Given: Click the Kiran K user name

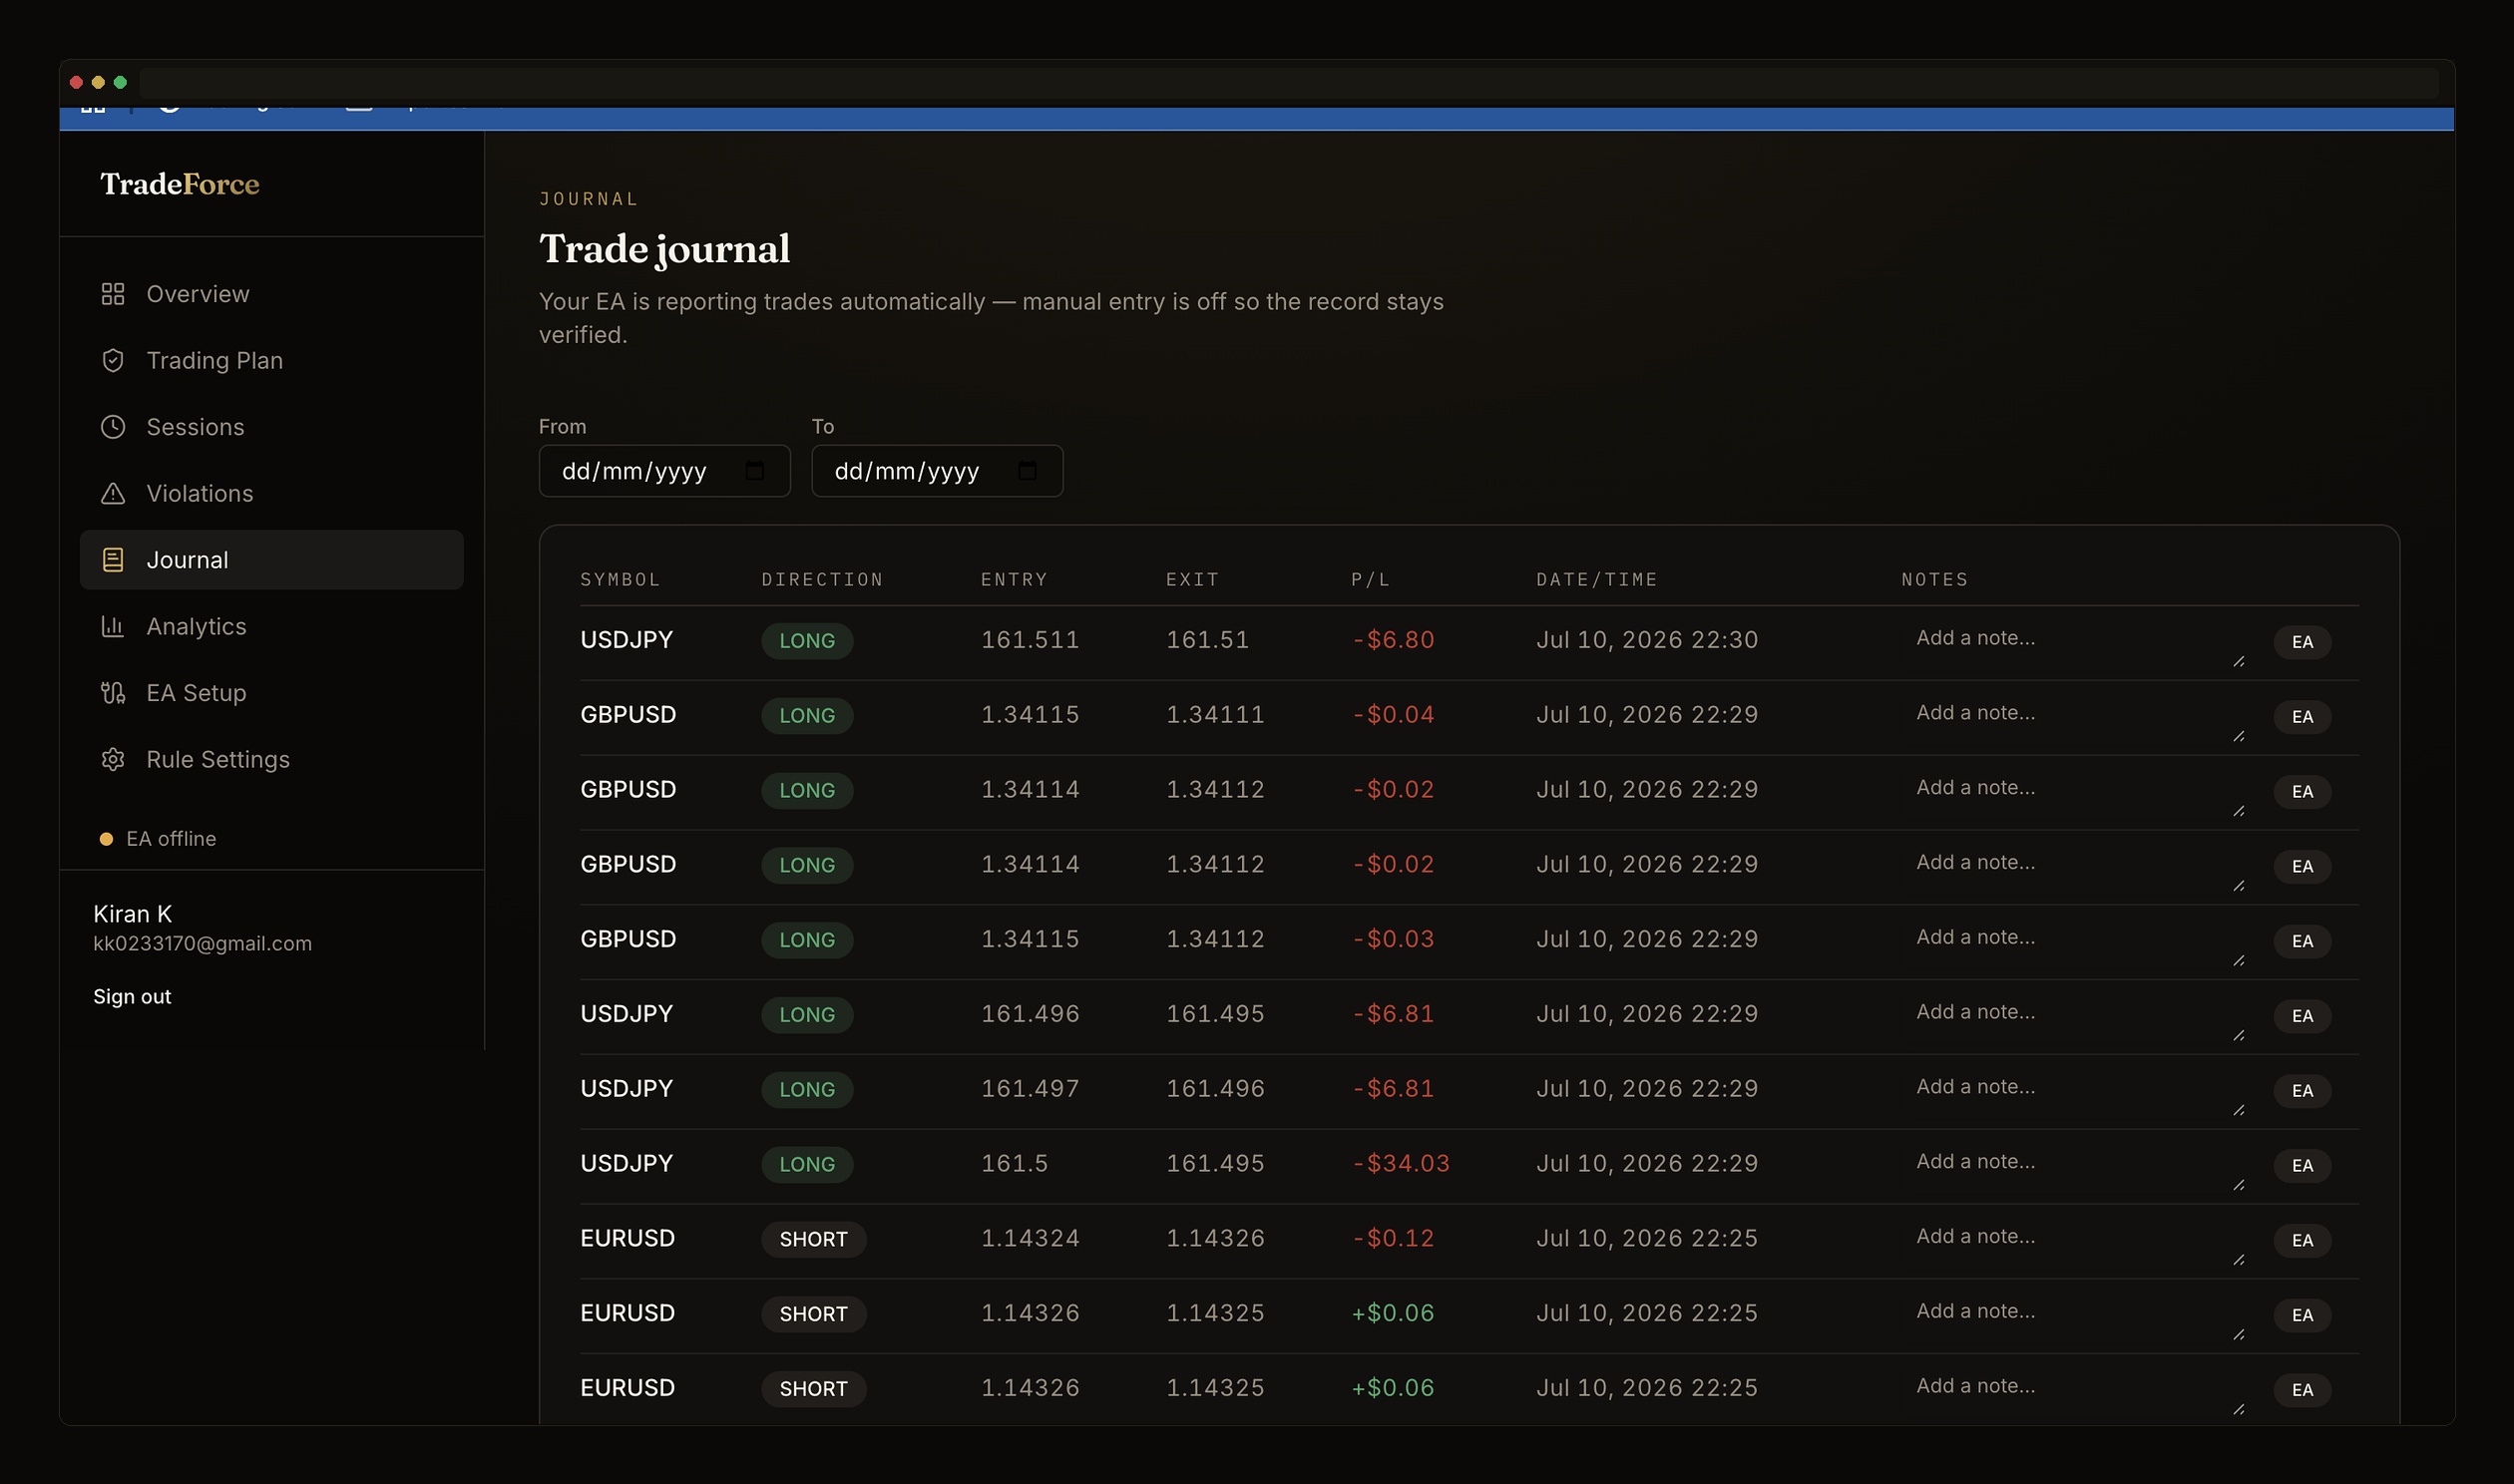Looking at the screenshot, I should coord(133,914).
